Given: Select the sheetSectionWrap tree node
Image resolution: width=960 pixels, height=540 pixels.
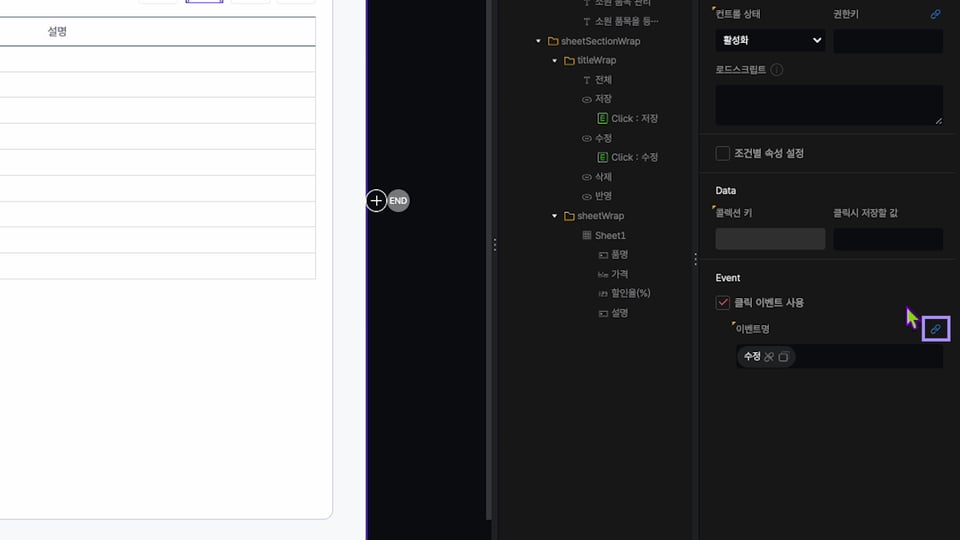Looking at the screenshot, I should coord(600,41).
